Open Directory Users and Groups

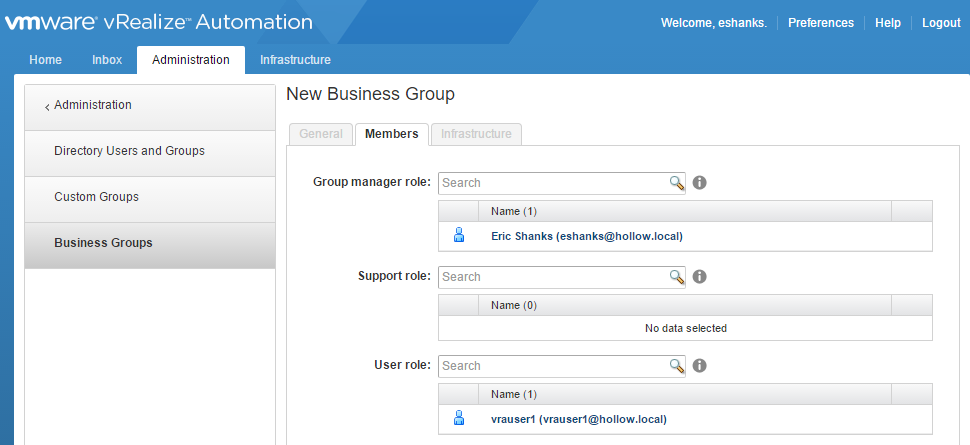(150, 153)
